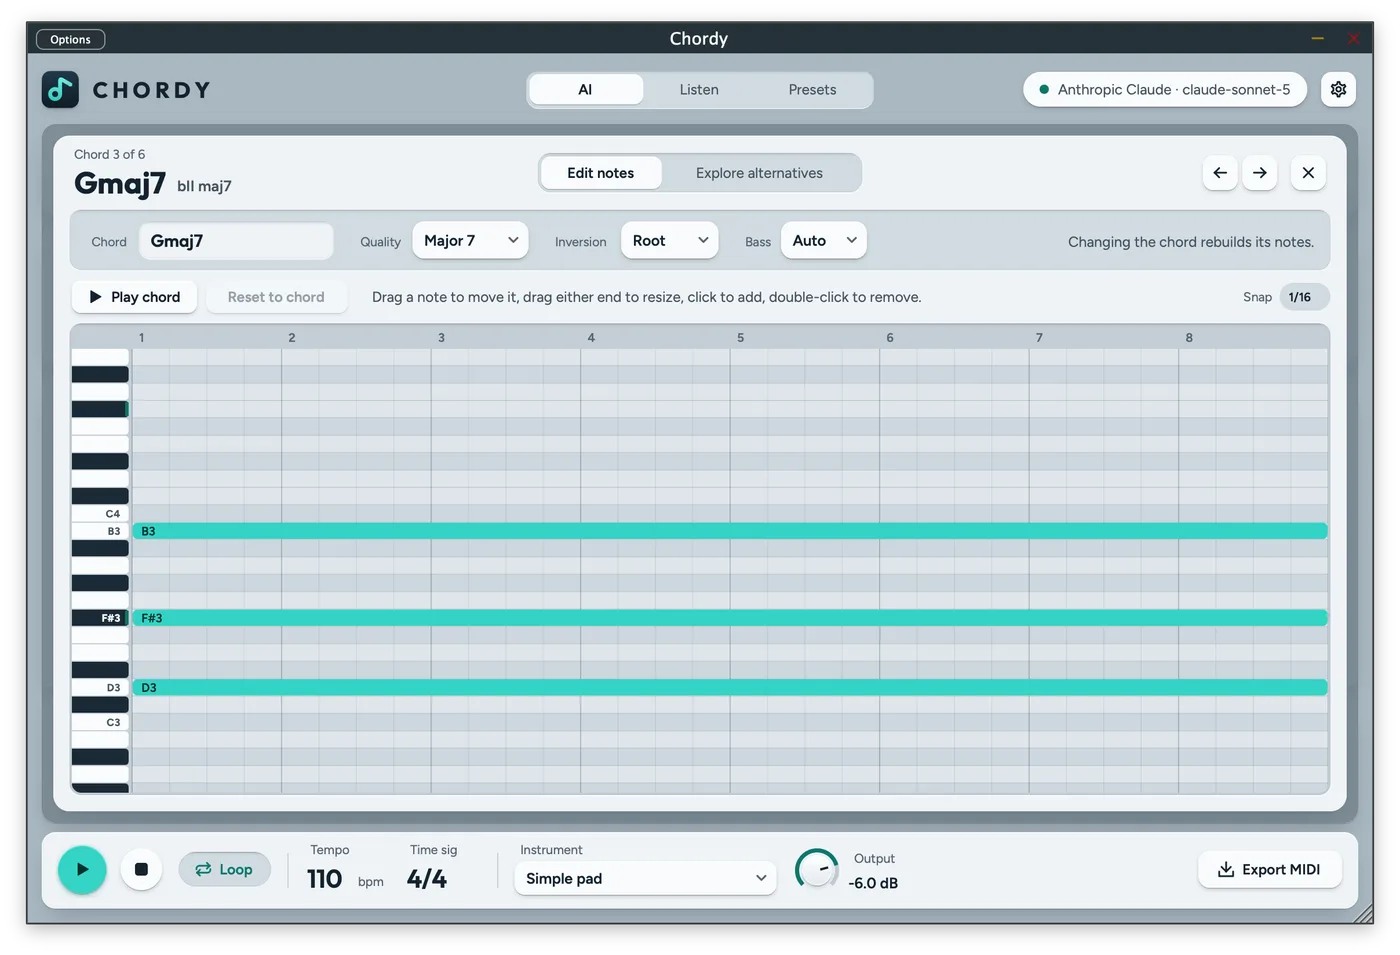The height and width of the screenshot is (955, 1400).
Task: Toggle the Loop button
Action: tap(224, 869)
